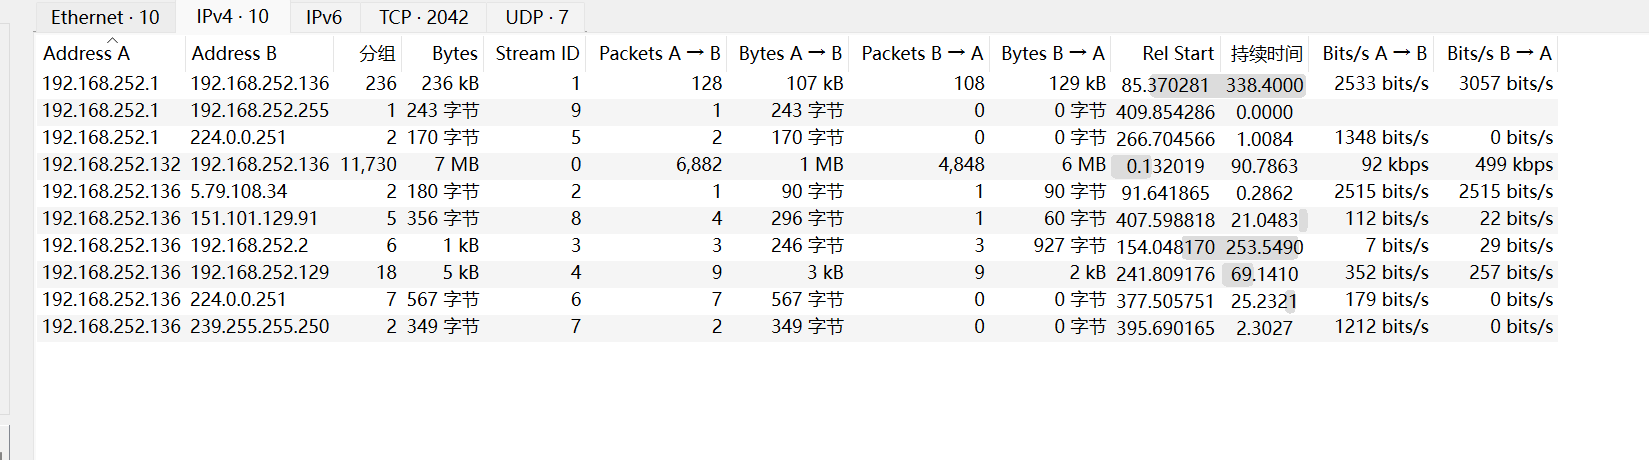This screenshot has width=1649, height=460.
Task: Select row with Address B 192.168.252.255
Action: point(259,111)
